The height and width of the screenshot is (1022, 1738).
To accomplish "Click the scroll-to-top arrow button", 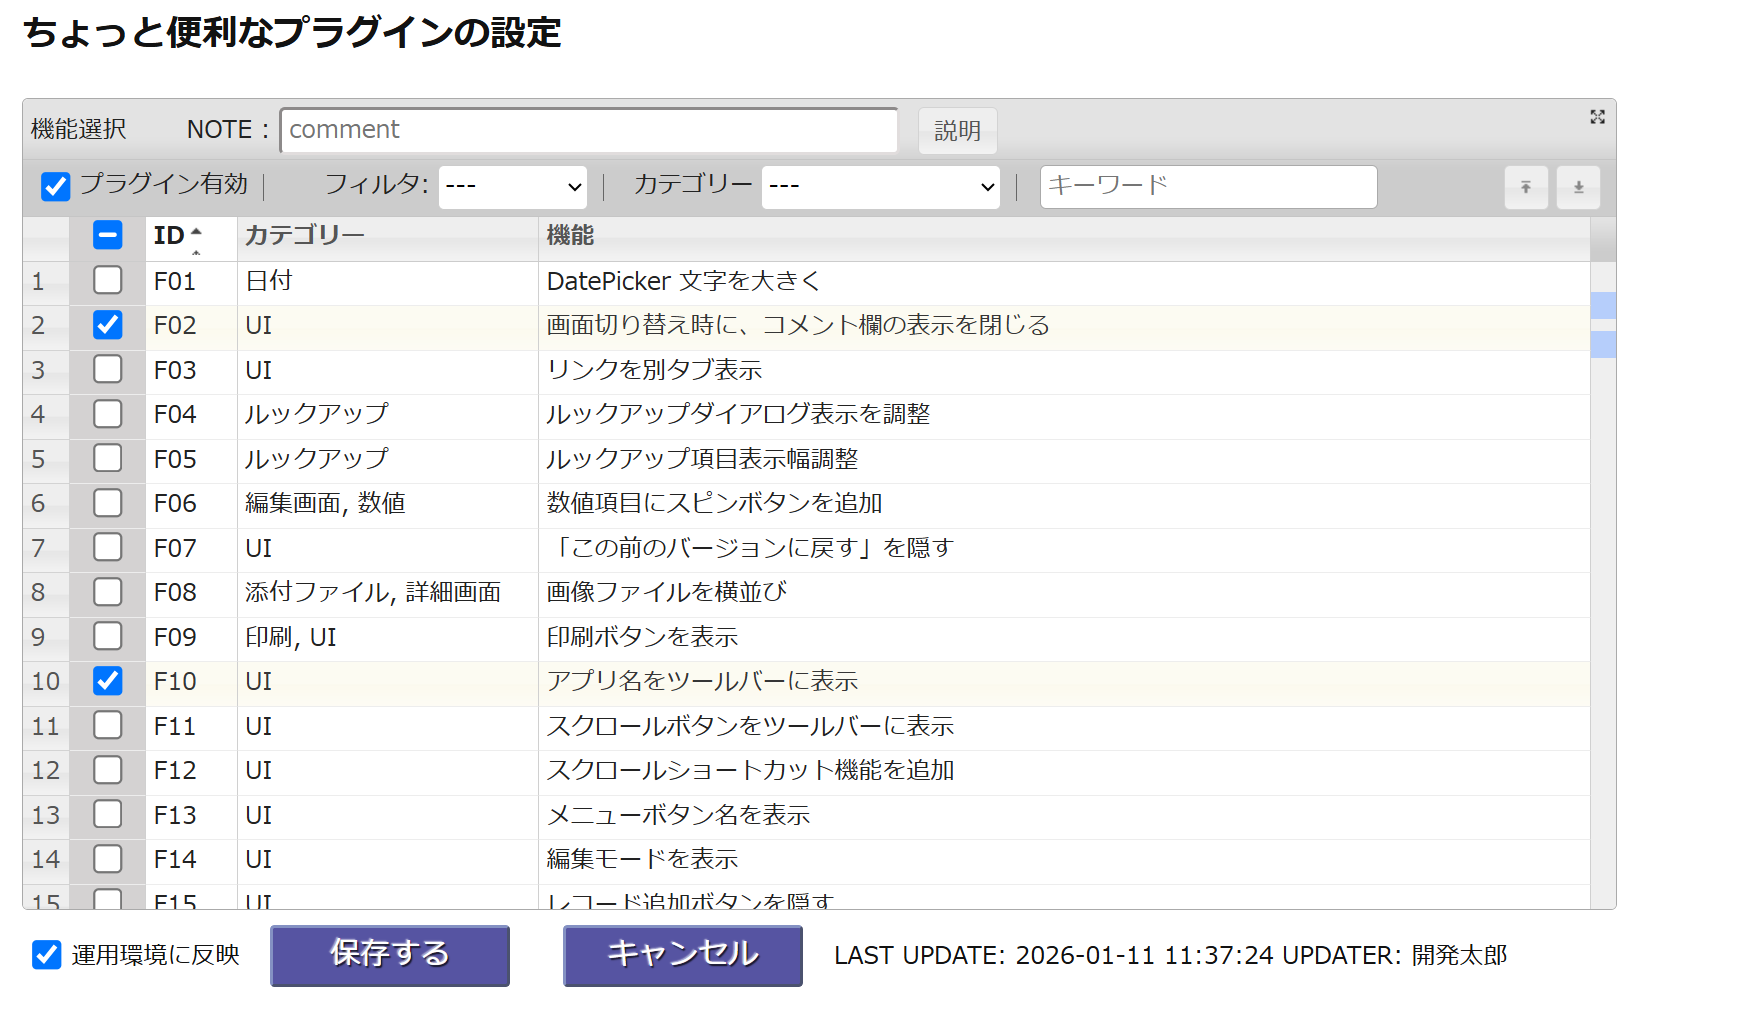I will click(1525, 187).
